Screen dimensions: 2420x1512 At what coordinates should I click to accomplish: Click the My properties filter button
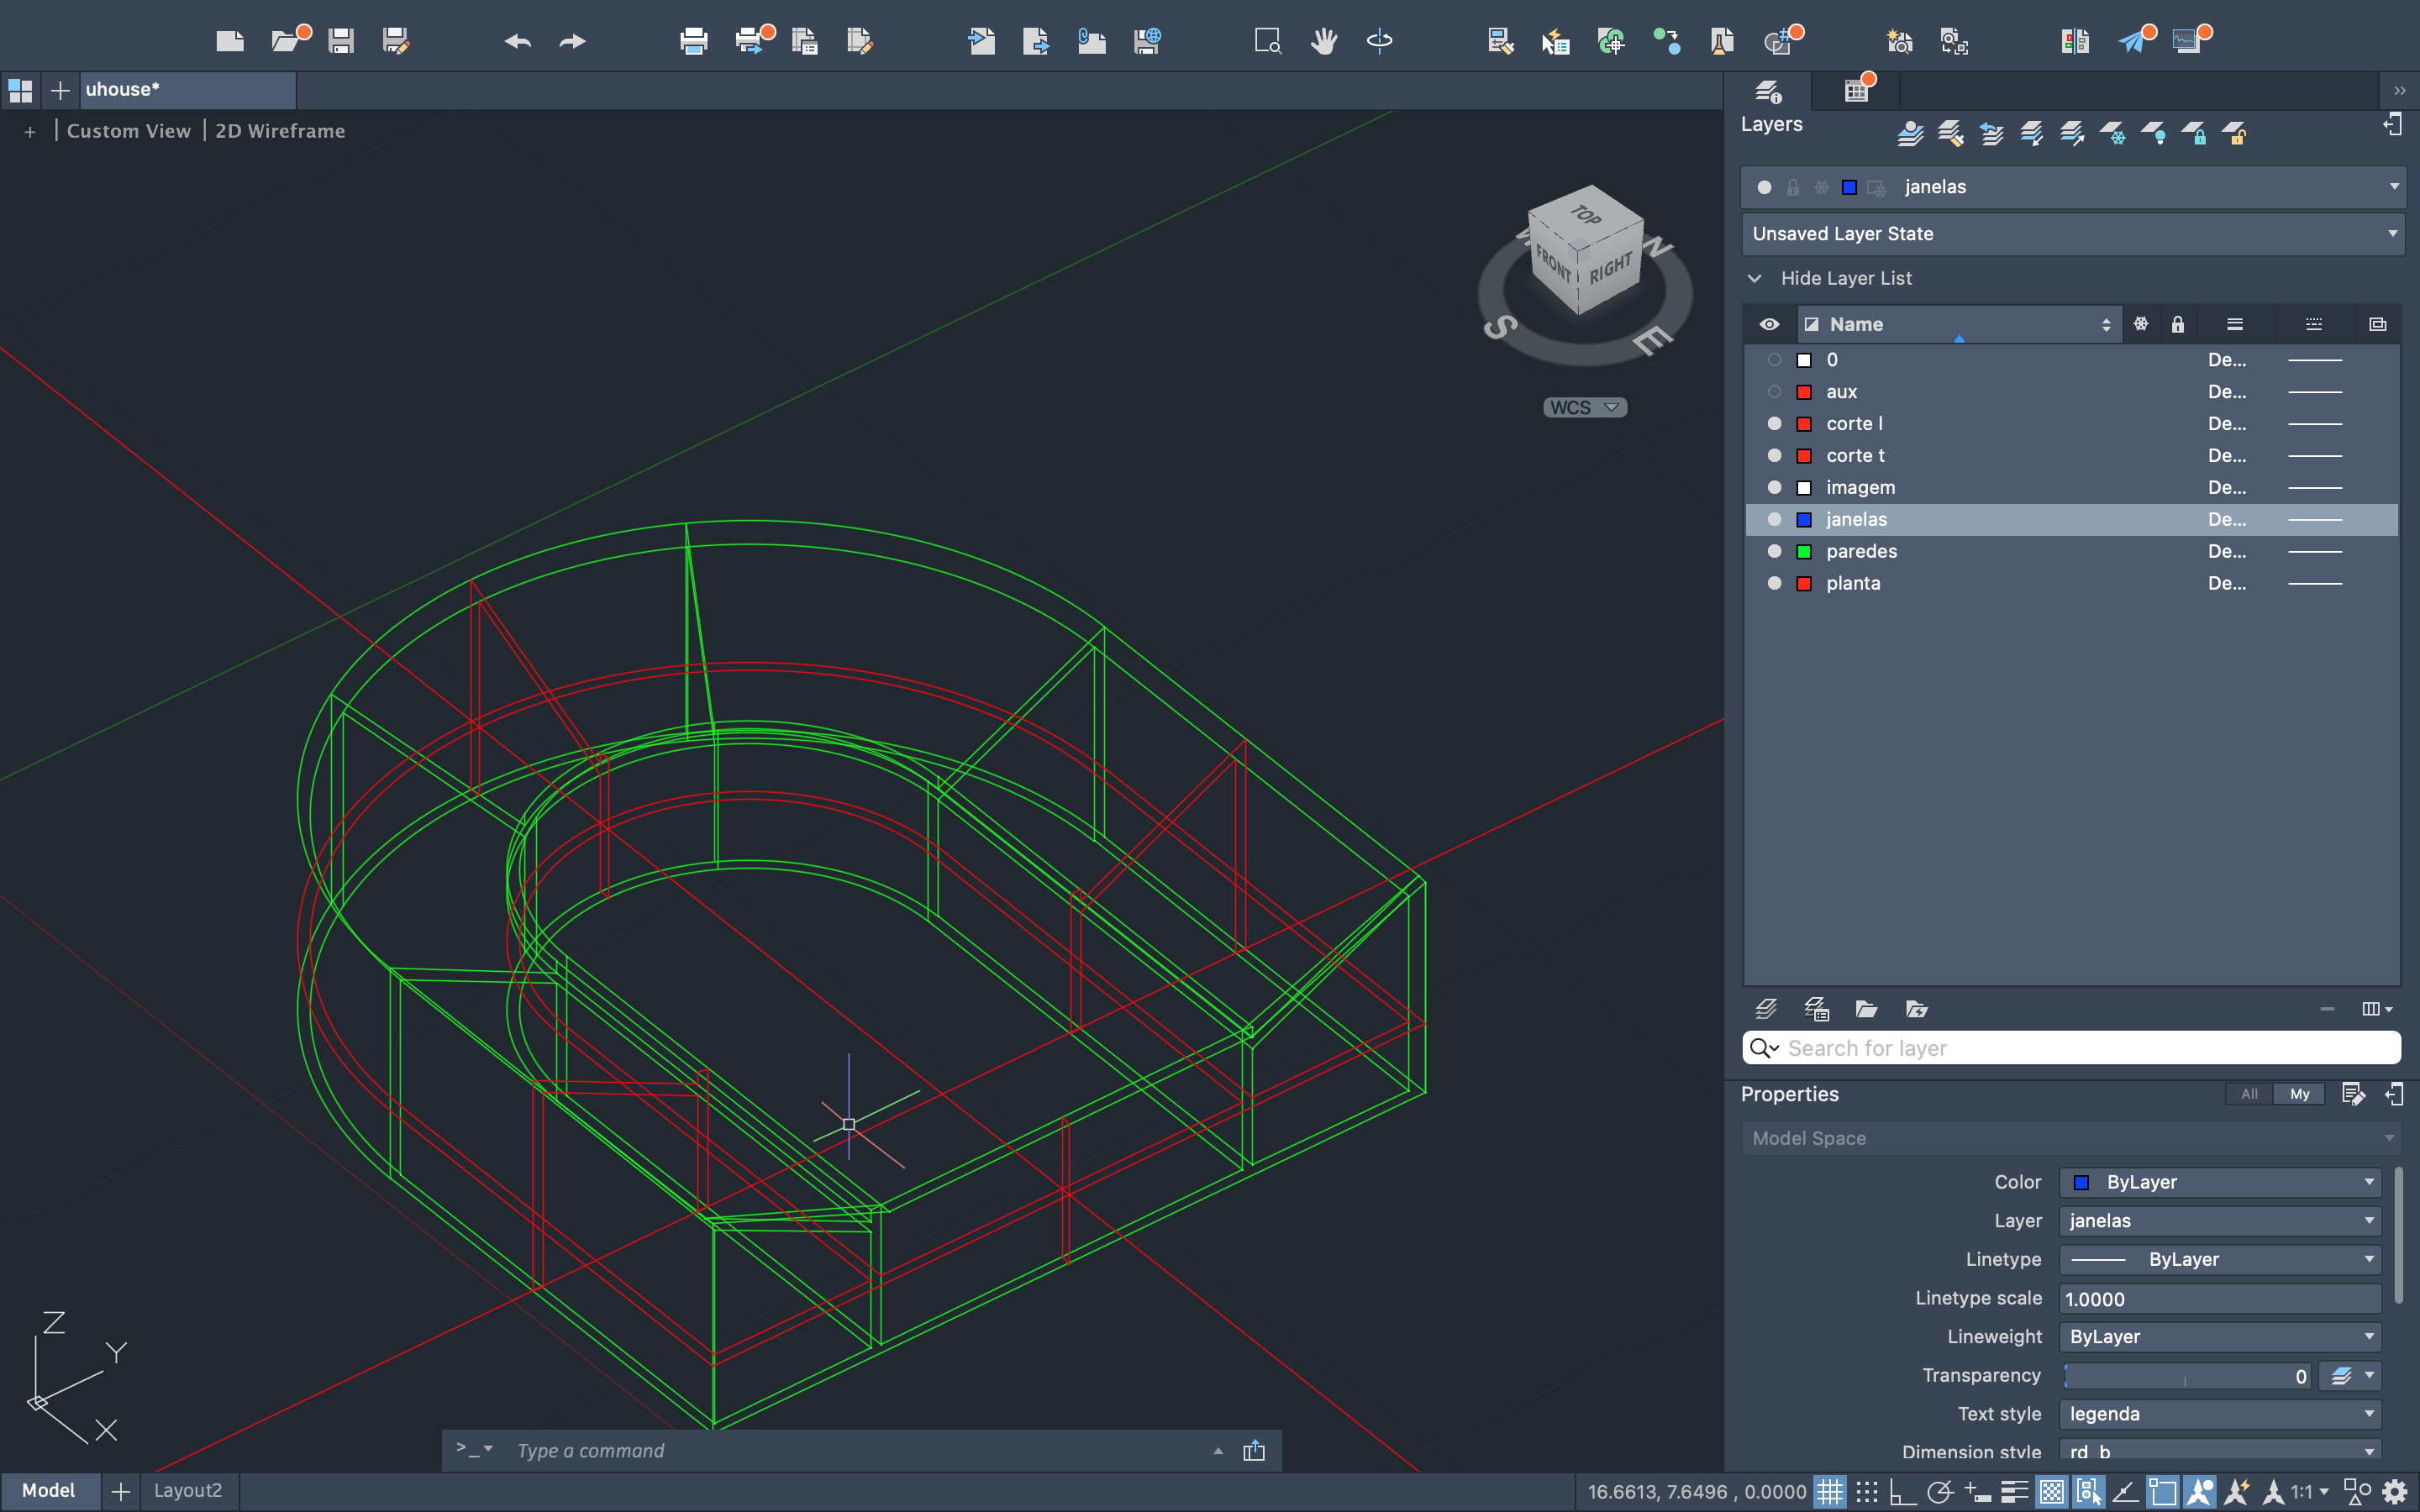2299,1094
